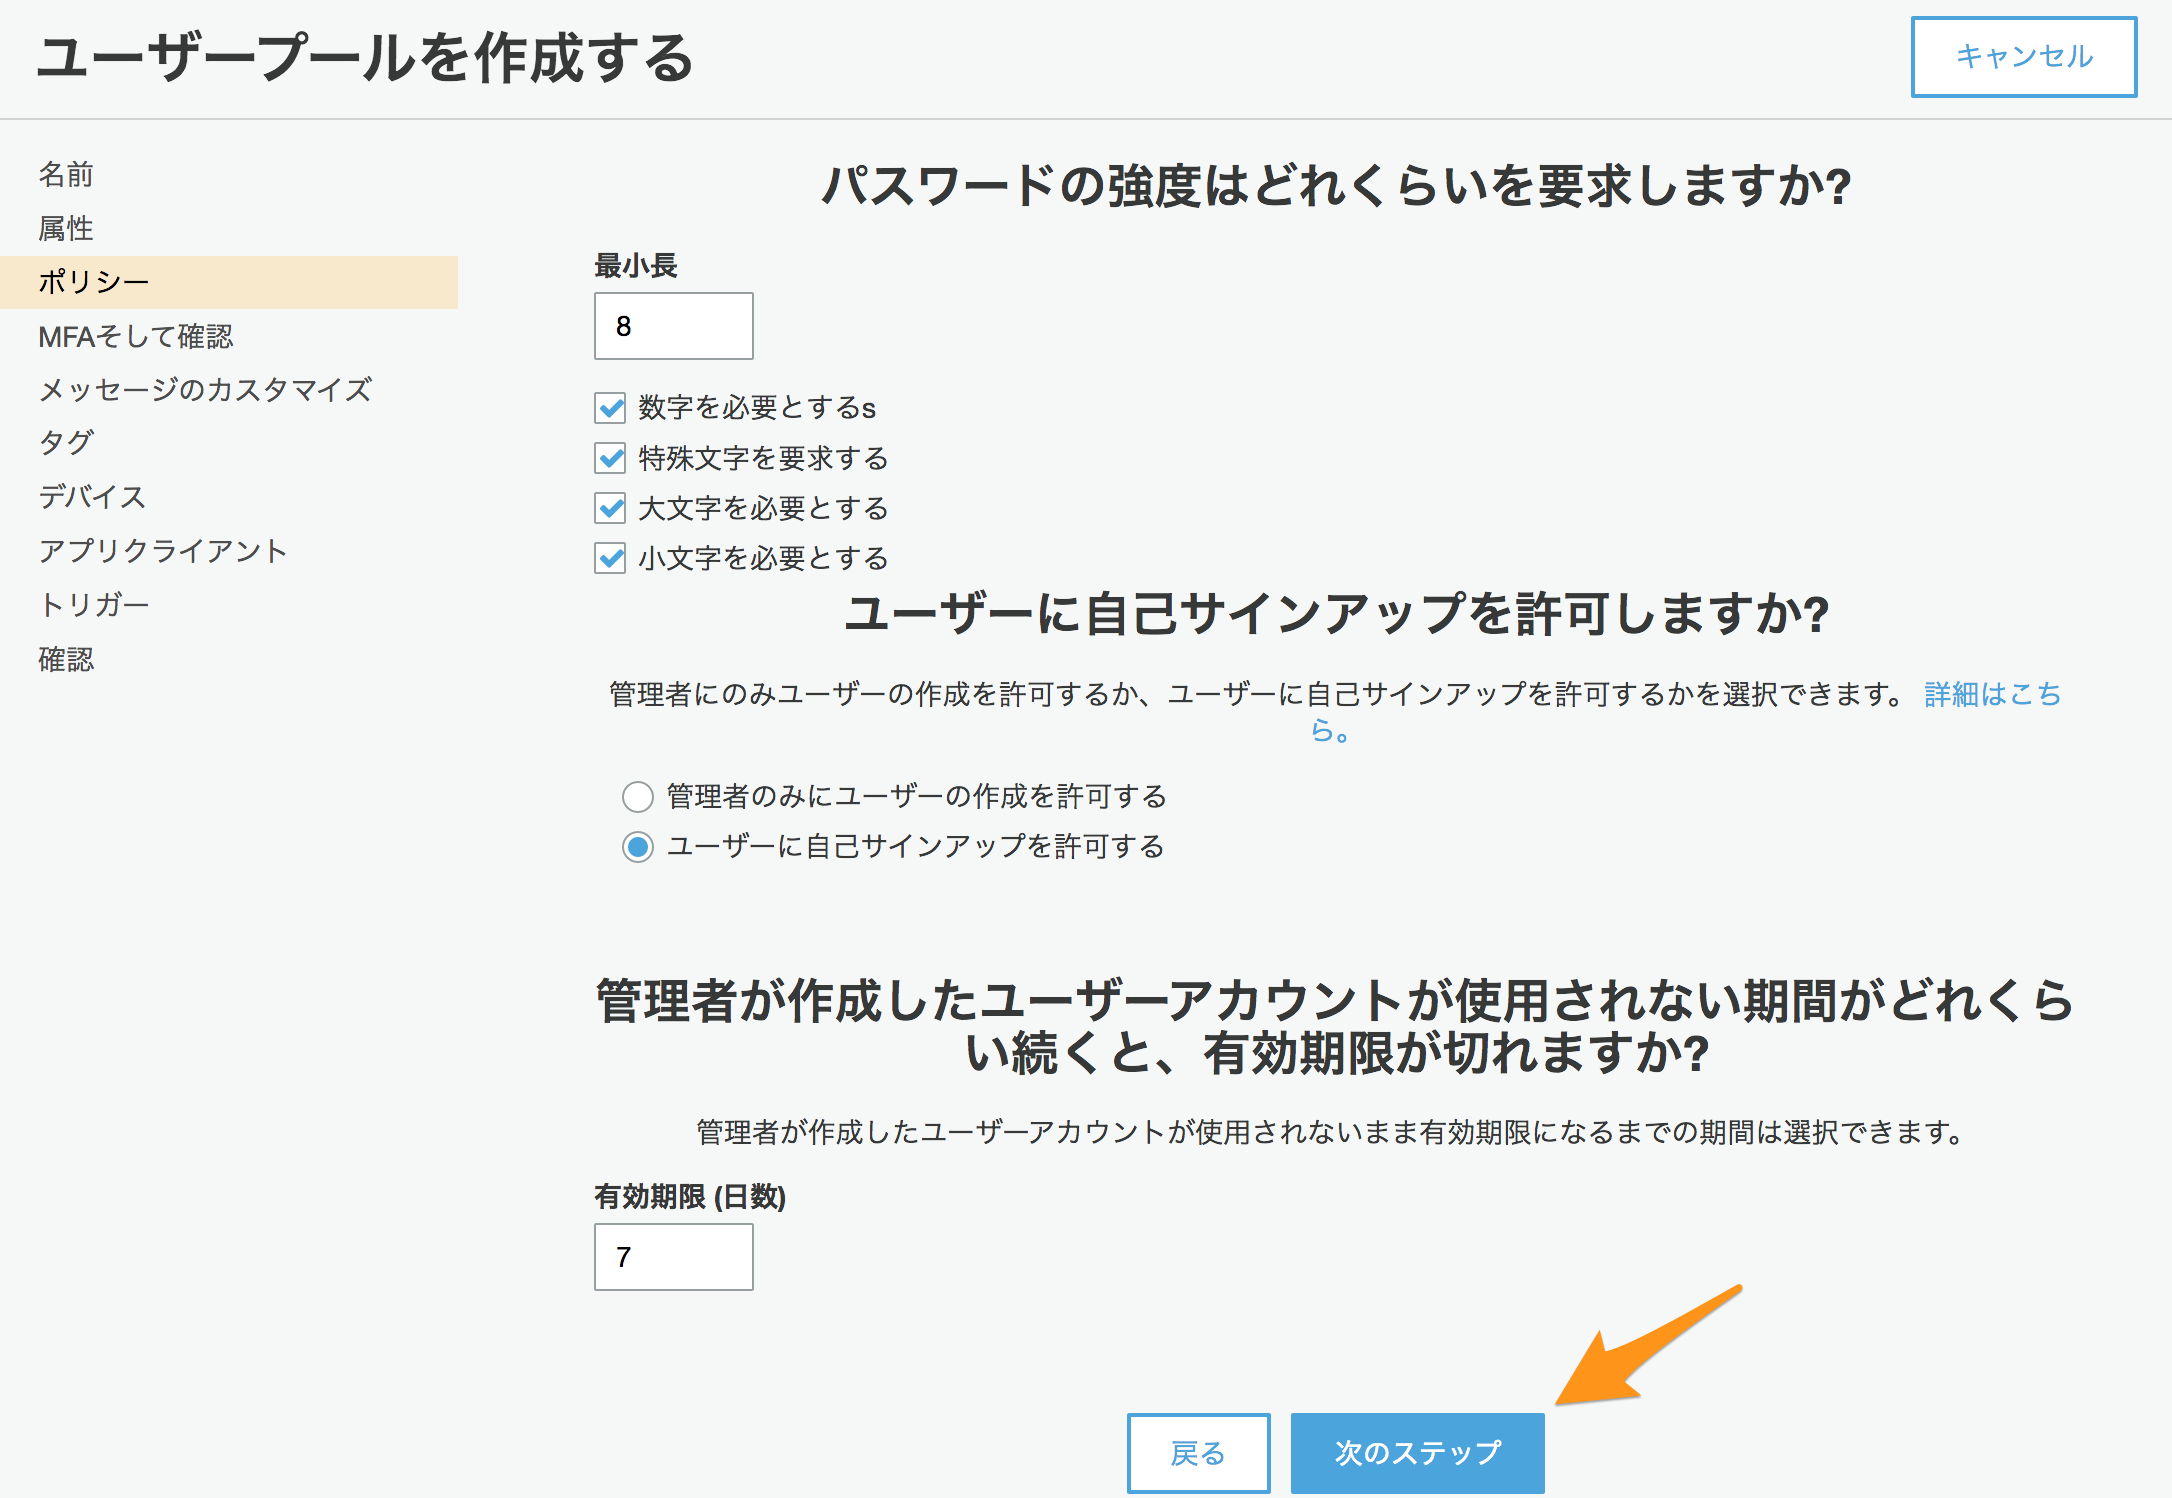The width and height of the screenshot is (2172, 1498).
Task: Go to the 確認 review section
Action: [66, 659]
